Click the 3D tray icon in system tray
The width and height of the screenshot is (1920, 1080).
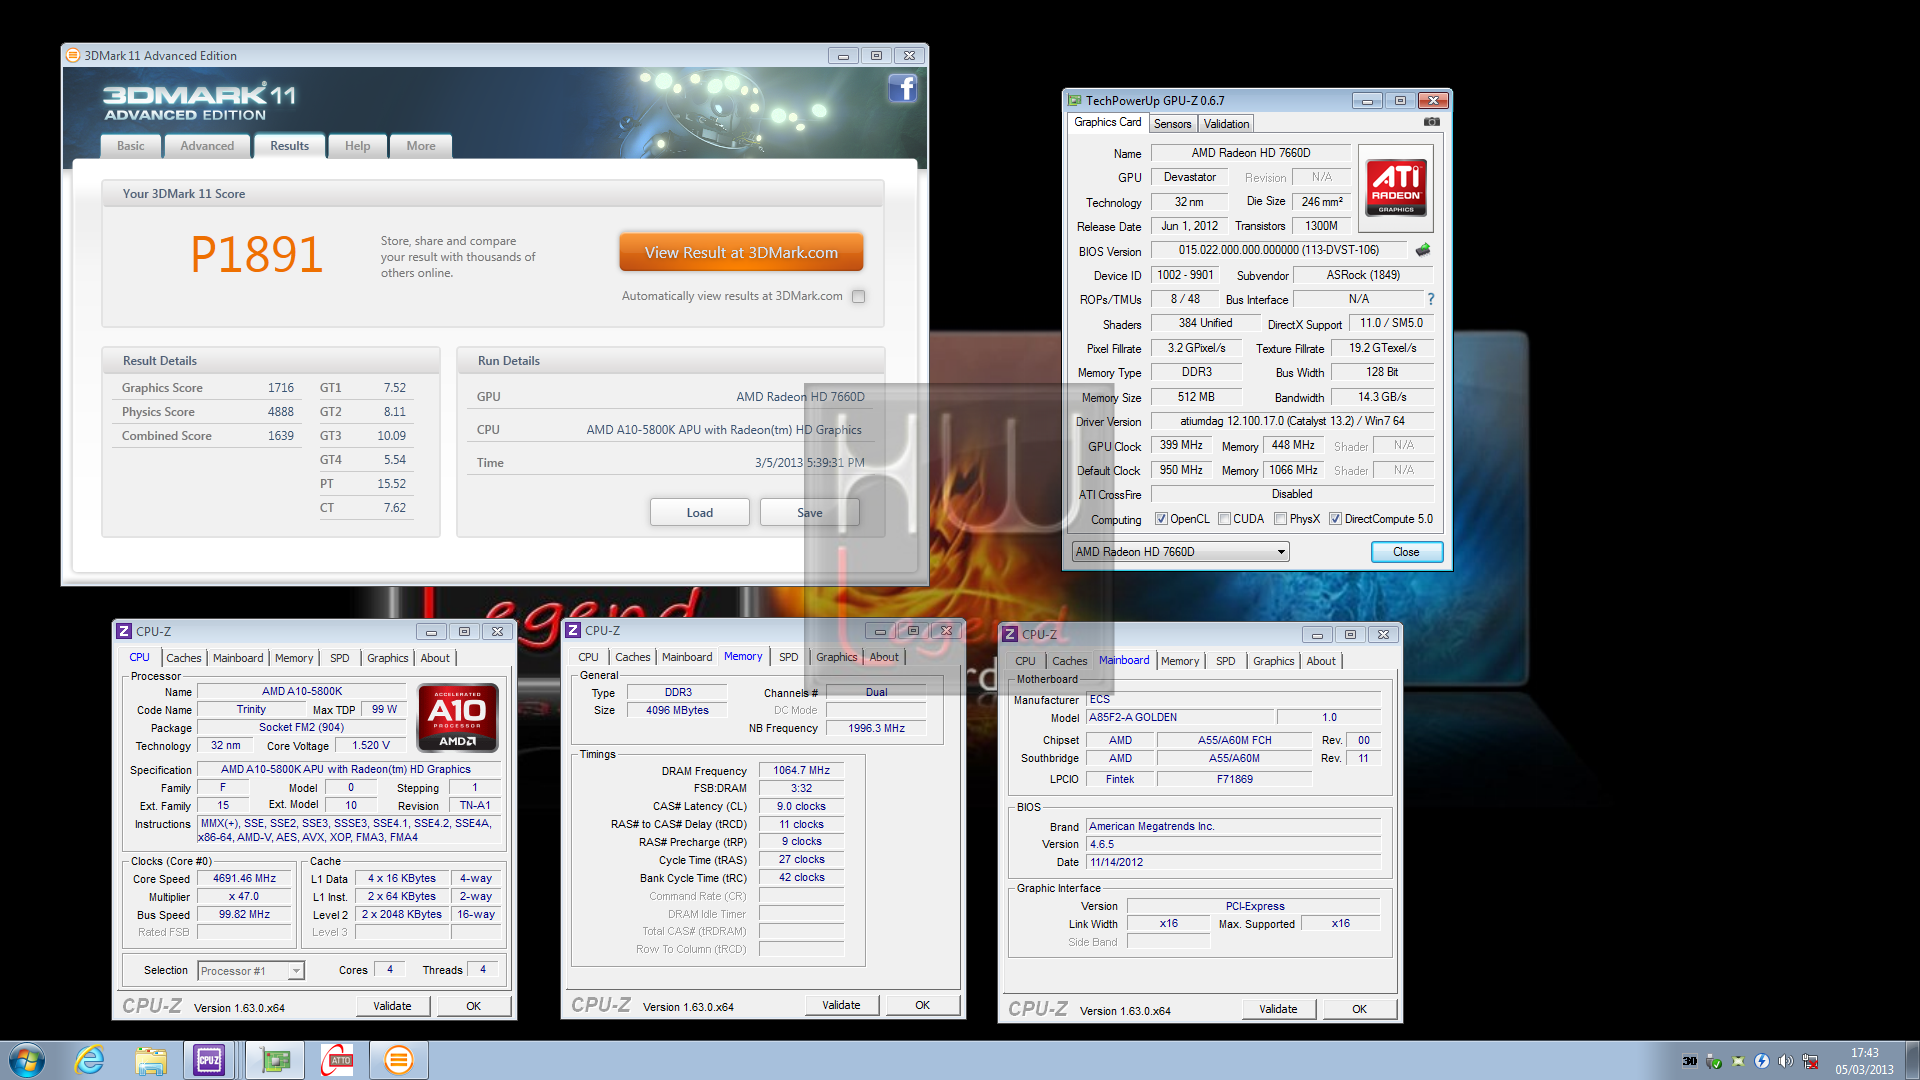pos(1690,1061)
